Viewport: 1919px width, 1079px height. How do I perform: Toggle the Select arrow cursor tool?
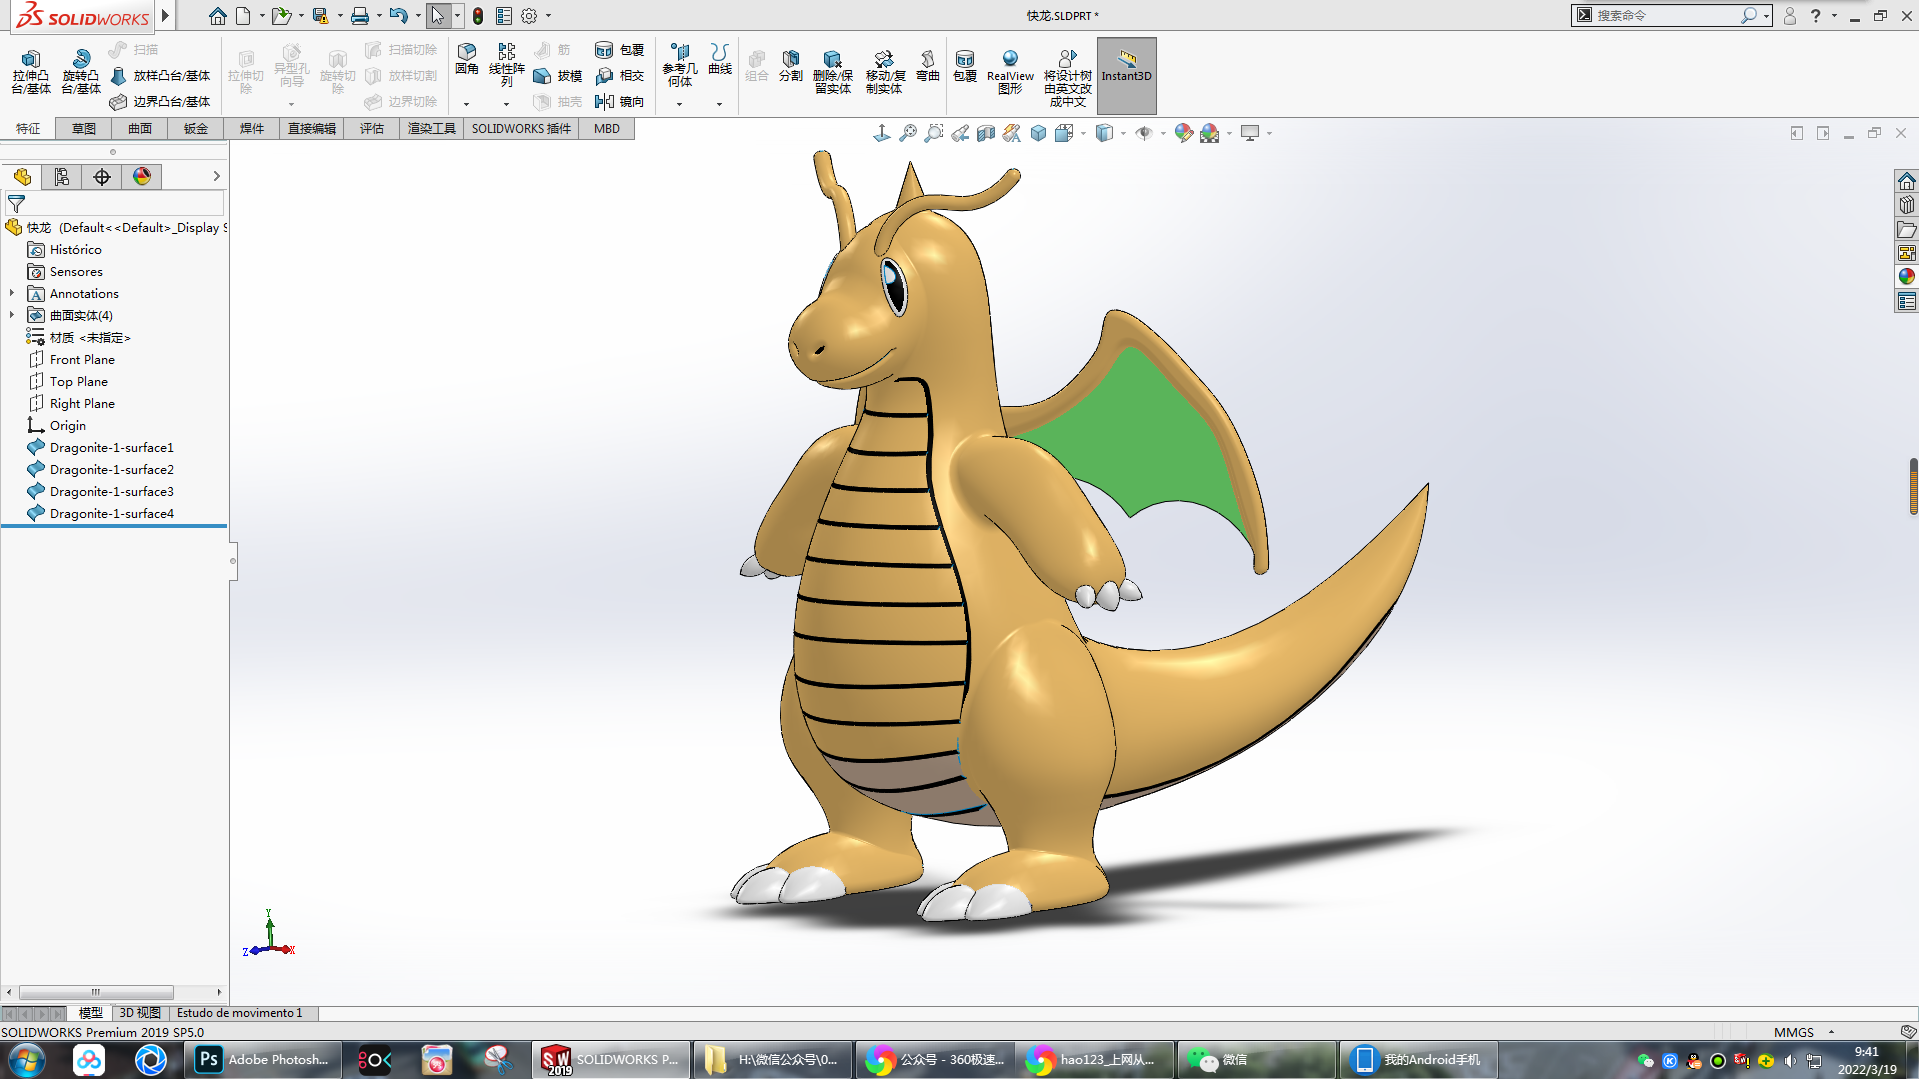[x=437, y=16]
